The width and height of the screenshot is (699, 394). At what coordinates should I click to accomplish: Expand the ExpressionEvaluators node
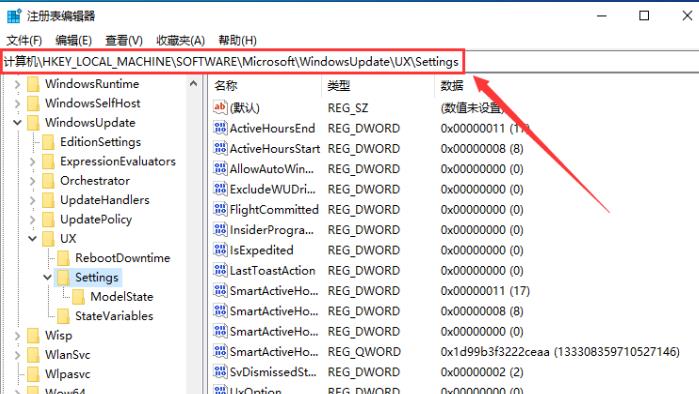click(32, 161)
